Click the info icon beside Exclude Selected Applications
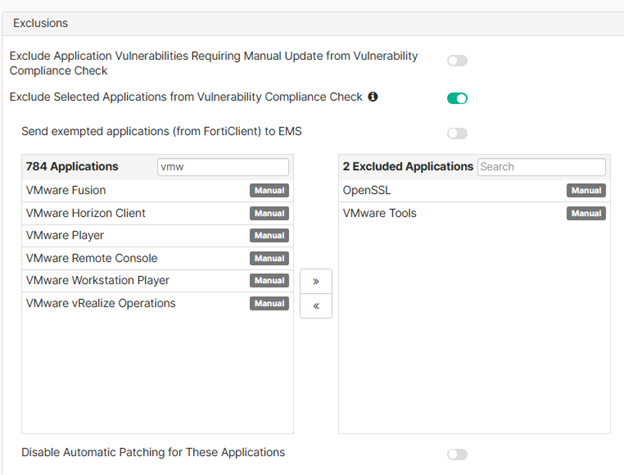 pos(372,97)
